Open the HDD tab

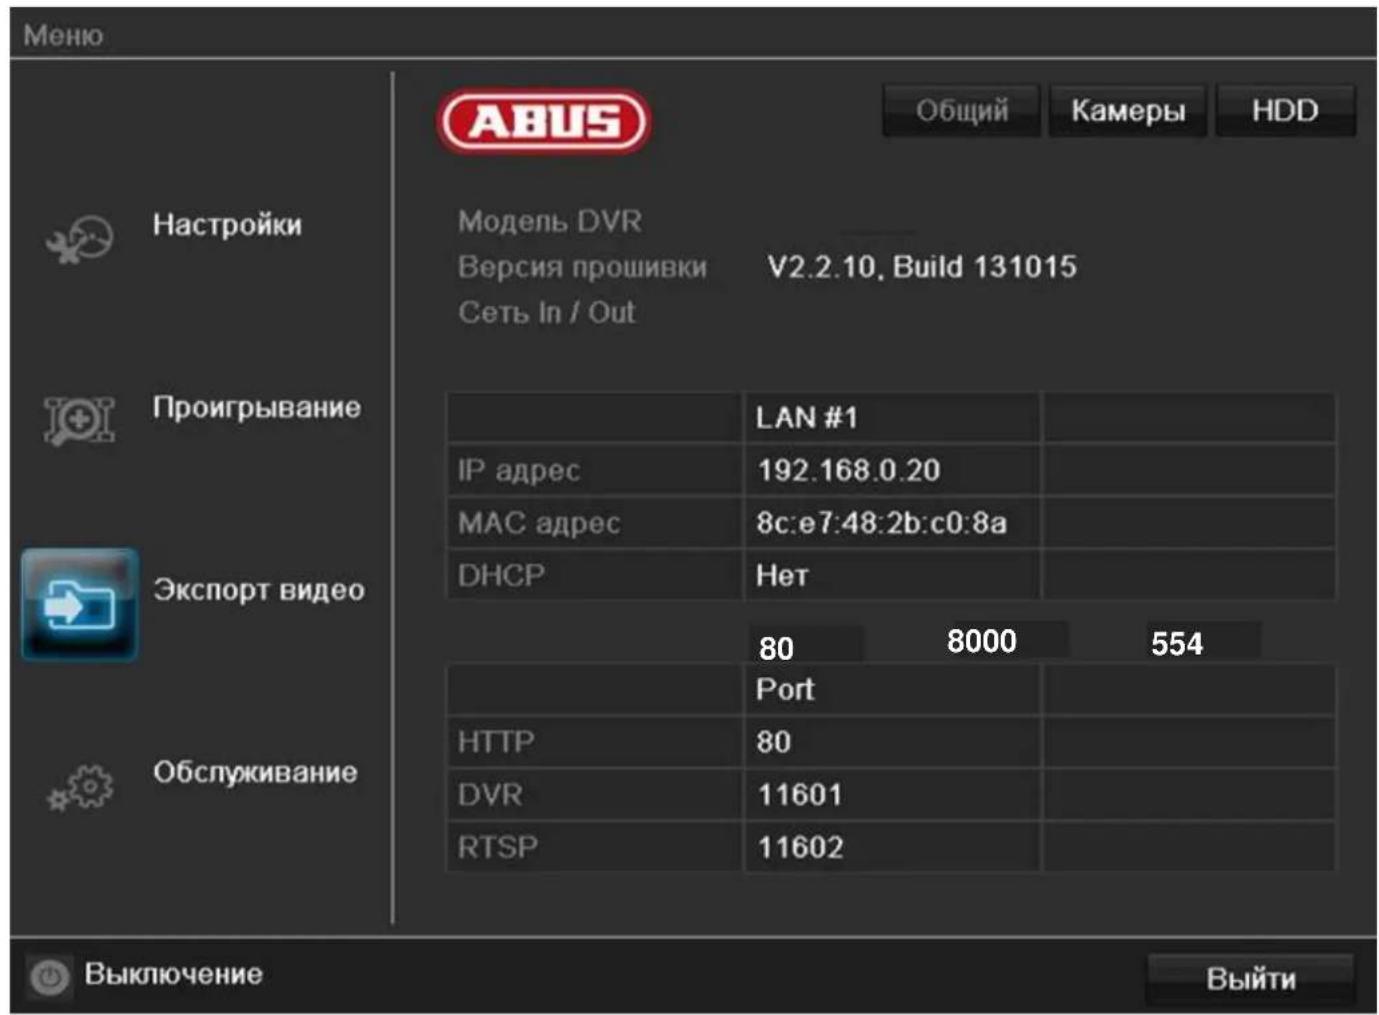pyautogui.click(x=1287, y=110)
